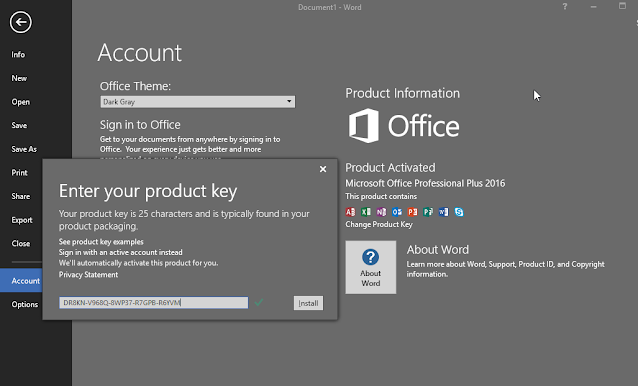Click the Product Activated heading
This screenshot has width=638, height=386.
click(390, 168)
